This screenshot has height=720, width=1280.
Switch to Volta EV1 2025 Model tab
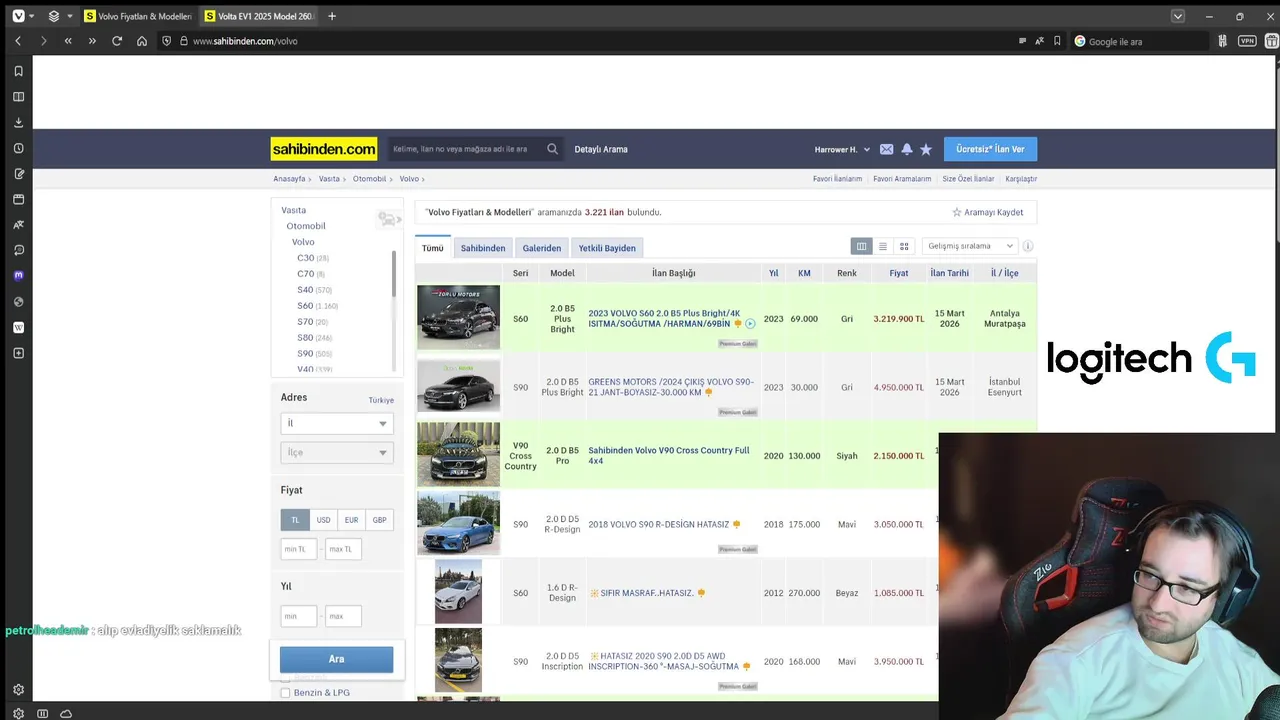259,16
